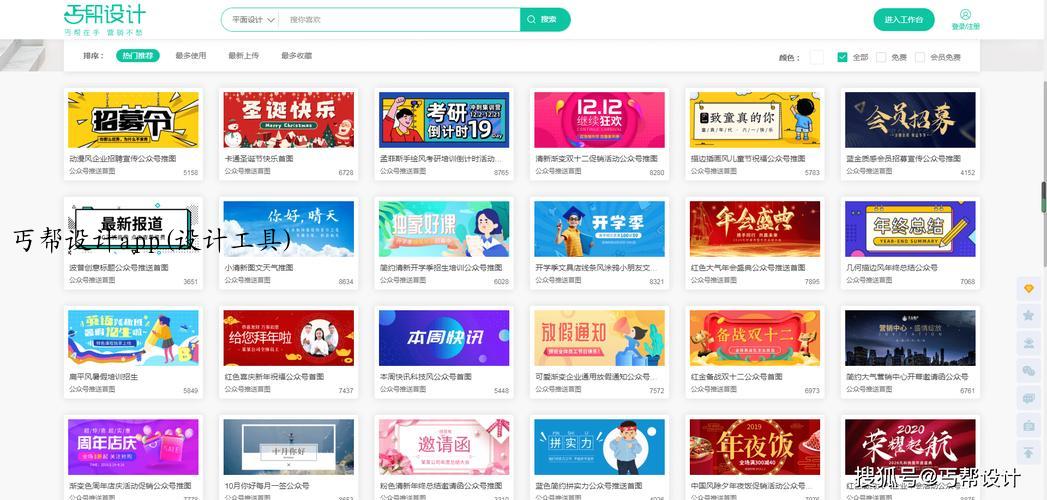
Task: Open the 圣诞快乐 template thumbnail
Action: [x=288, y=120]
